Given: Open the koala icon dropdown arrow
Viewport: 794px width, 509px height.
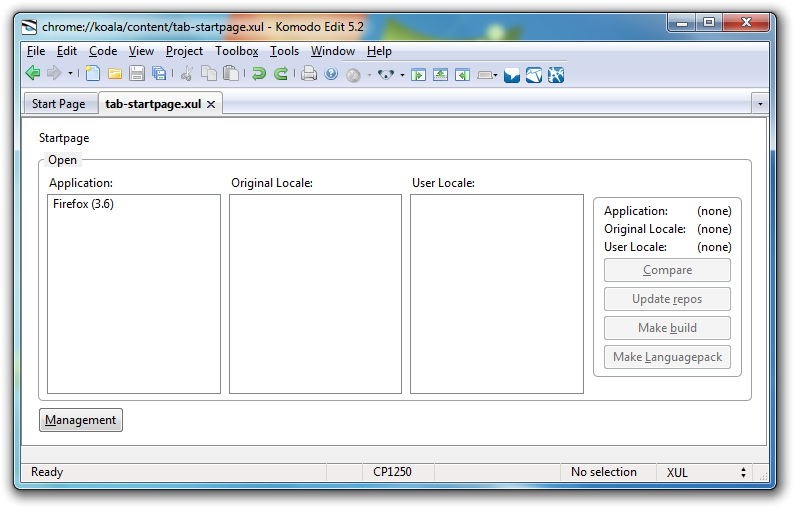Looking at the screenshot, I should [403, 75].
